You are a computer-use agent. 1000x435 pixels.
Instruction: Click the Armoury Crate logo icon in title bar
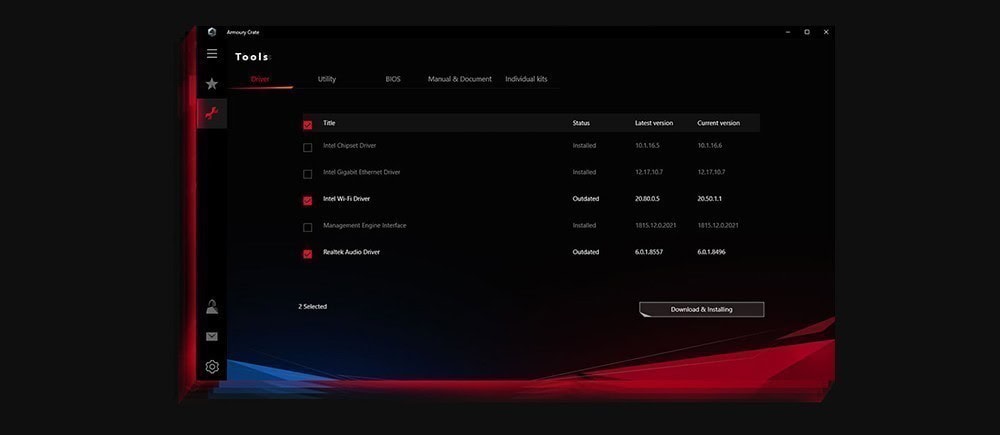[212, 32]
